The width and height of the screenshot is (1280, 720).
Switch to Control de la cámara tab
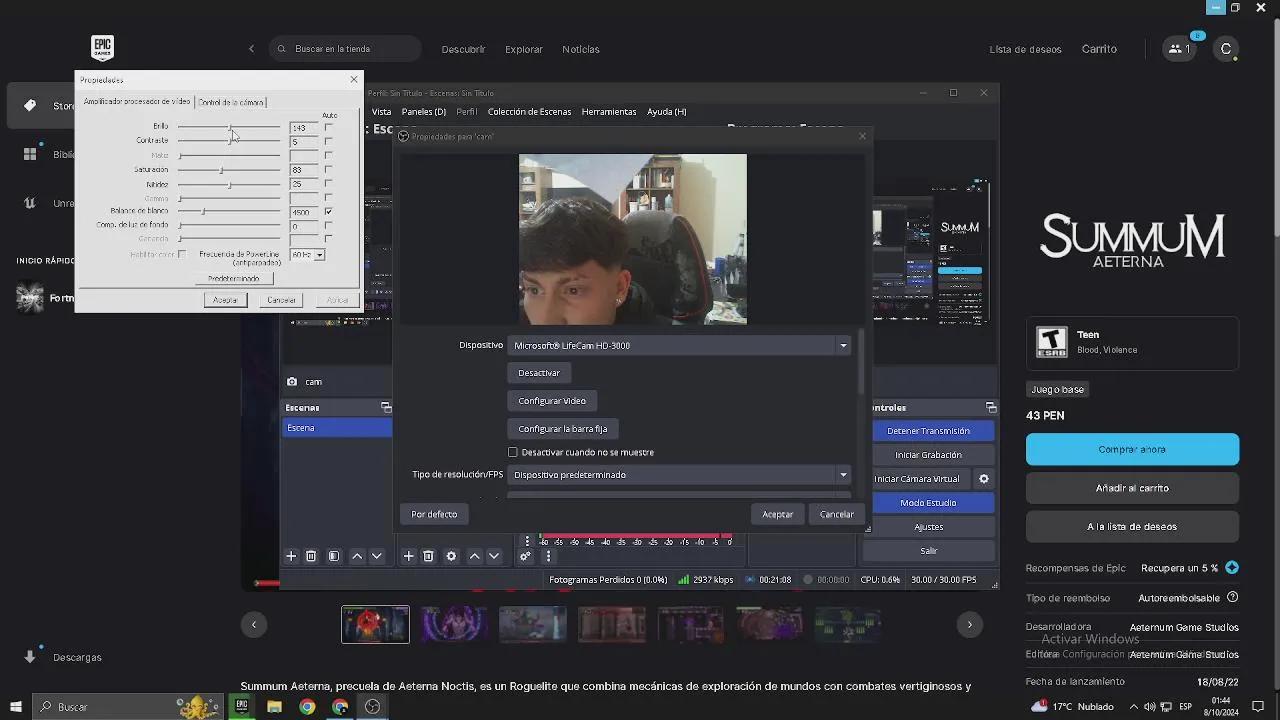pyautogui.click(x=231, y=102)
